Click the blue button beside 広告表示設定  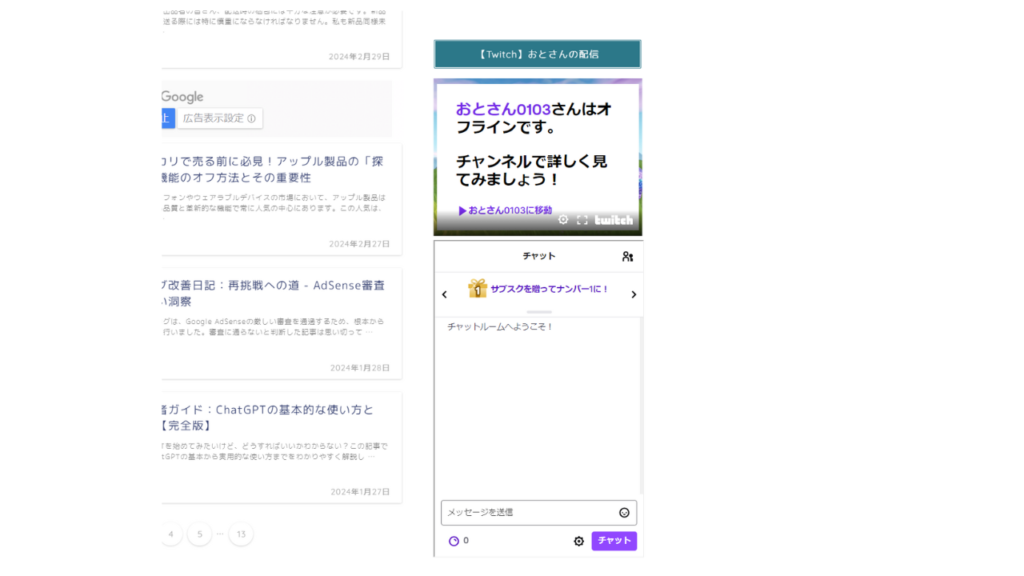click(x=168, y=118)
